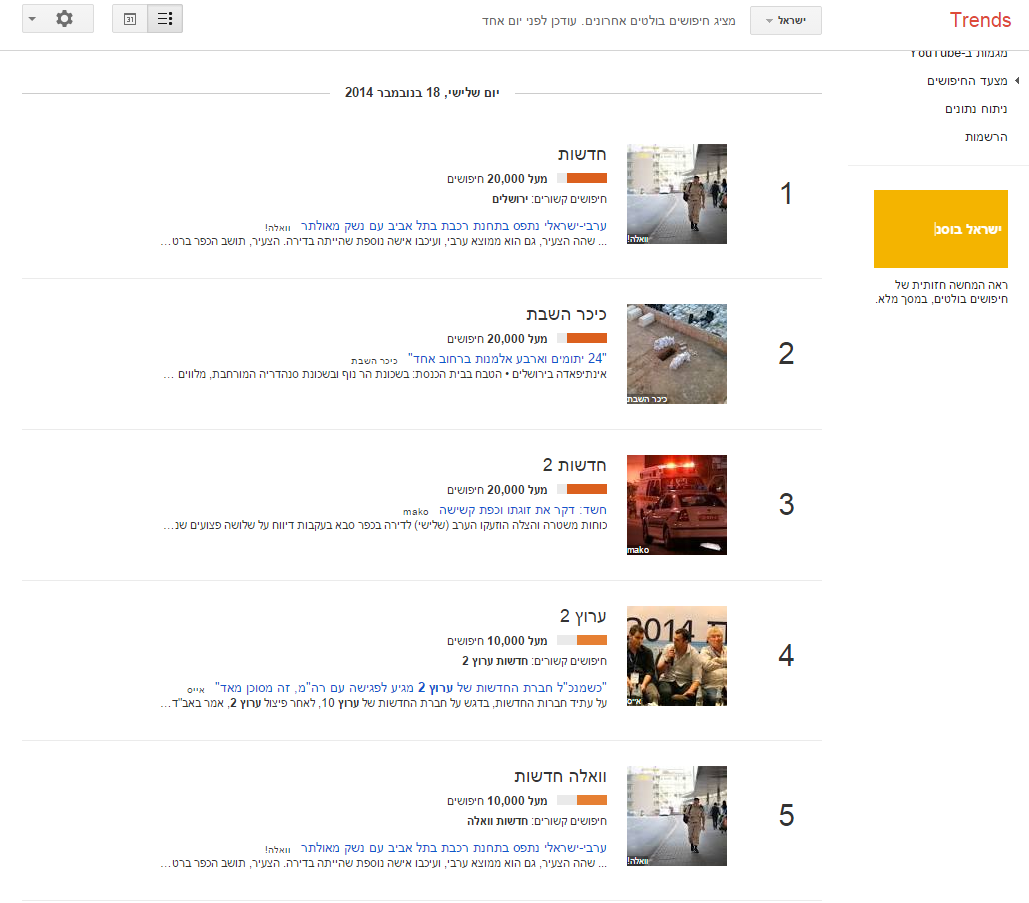
Task: Click the ערוץ 2 story thumbnail
Action: point(676,656)
